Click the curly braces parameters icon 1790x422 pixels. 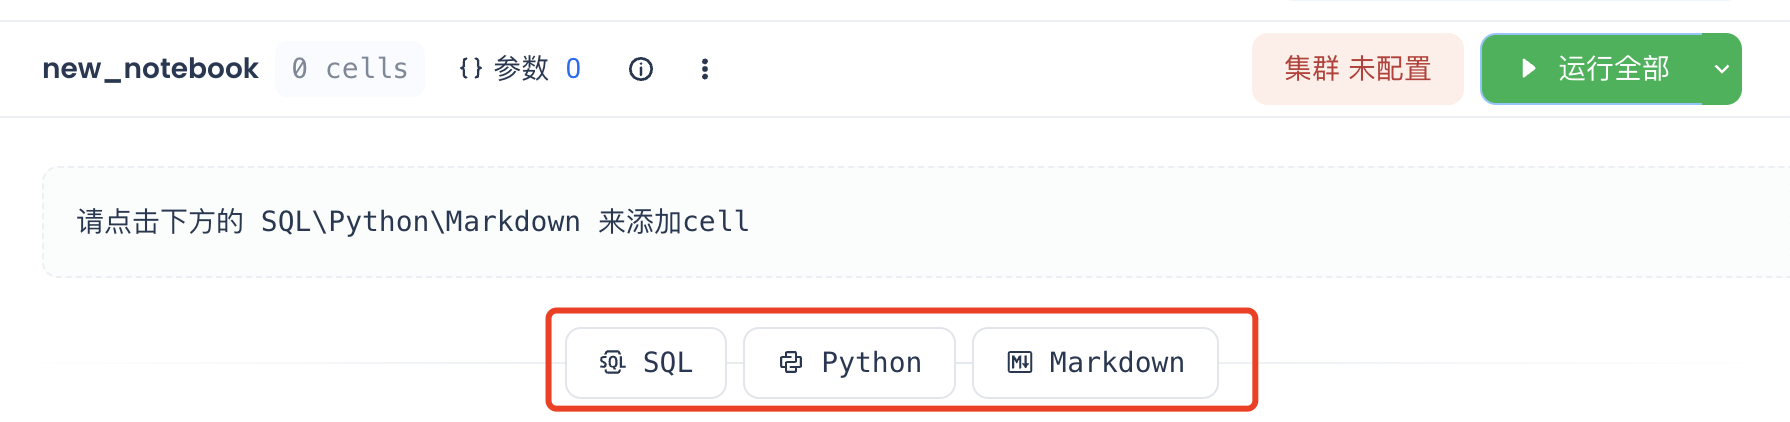471,69
